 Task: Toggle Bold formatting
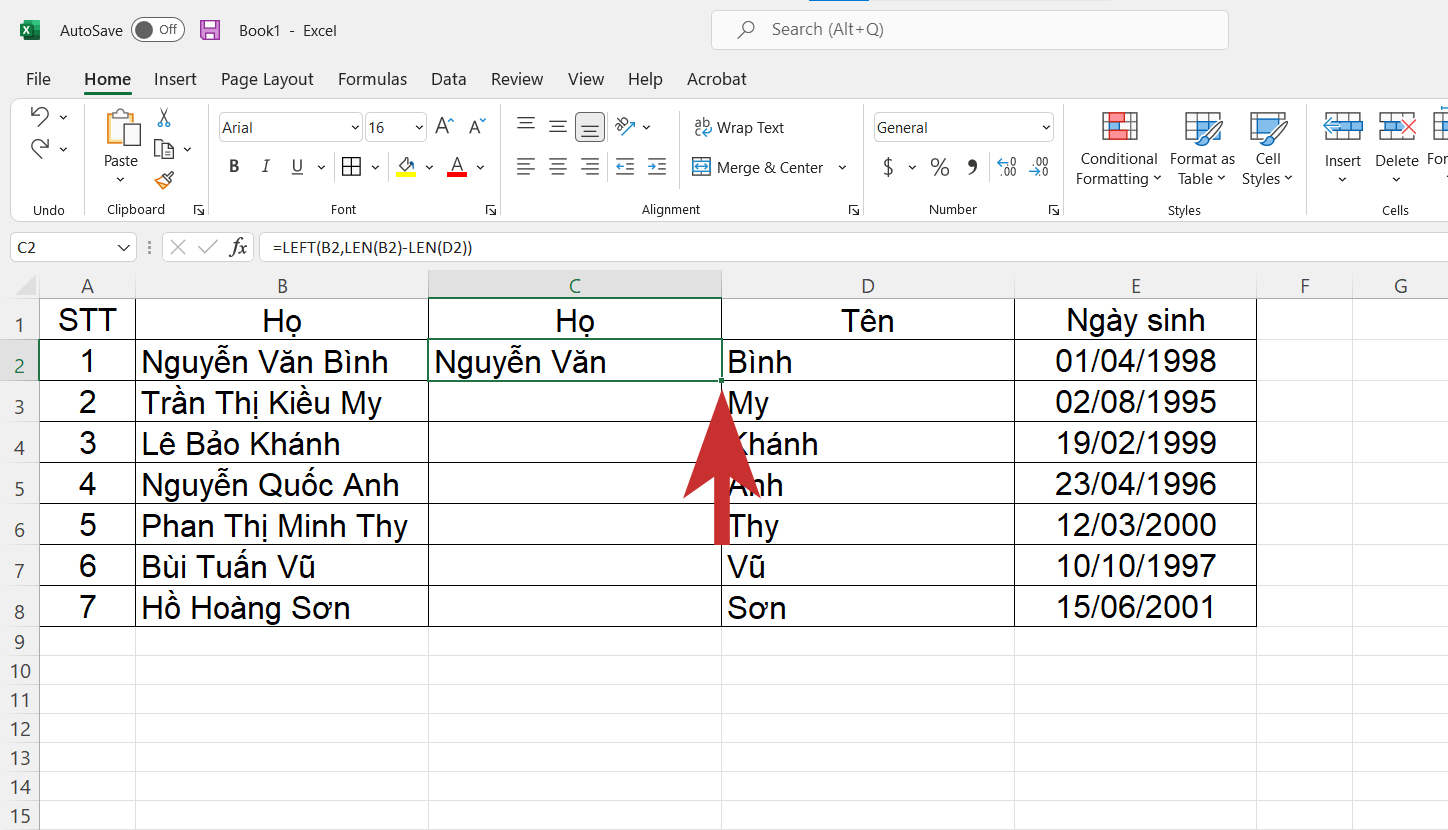point(234,167)
